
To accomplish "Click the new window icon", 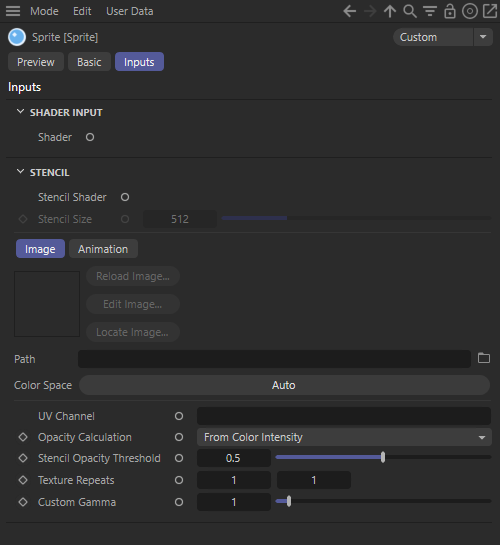I will tap(490, 11).
